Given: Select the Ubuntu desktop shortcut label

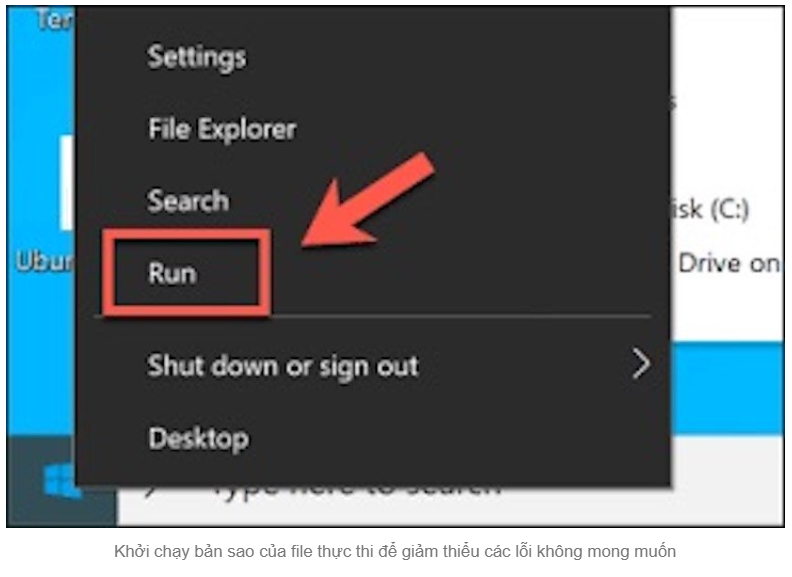Looking at the screenshot, I should point(44,261).
